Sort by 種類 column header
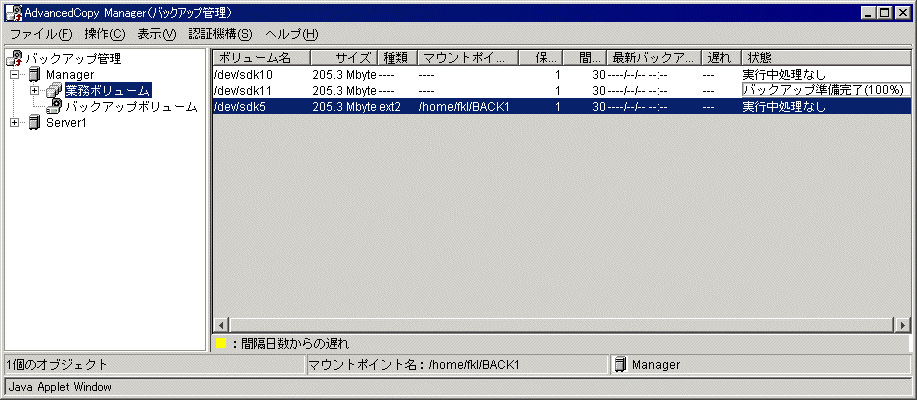This screenshot has width=917, height=400. pos(398,57)
